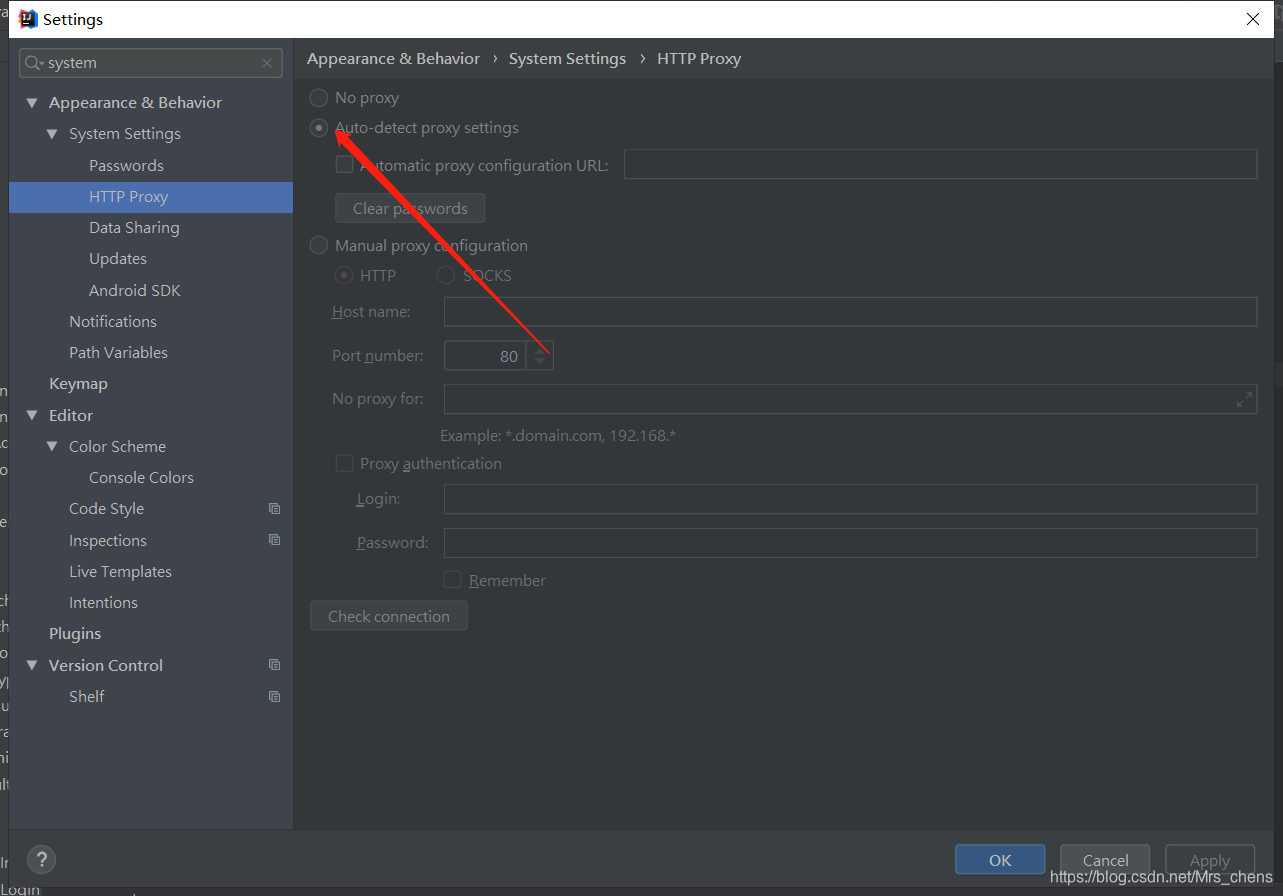Click 'System Settings' in the breadcrumb

(567, 59)
